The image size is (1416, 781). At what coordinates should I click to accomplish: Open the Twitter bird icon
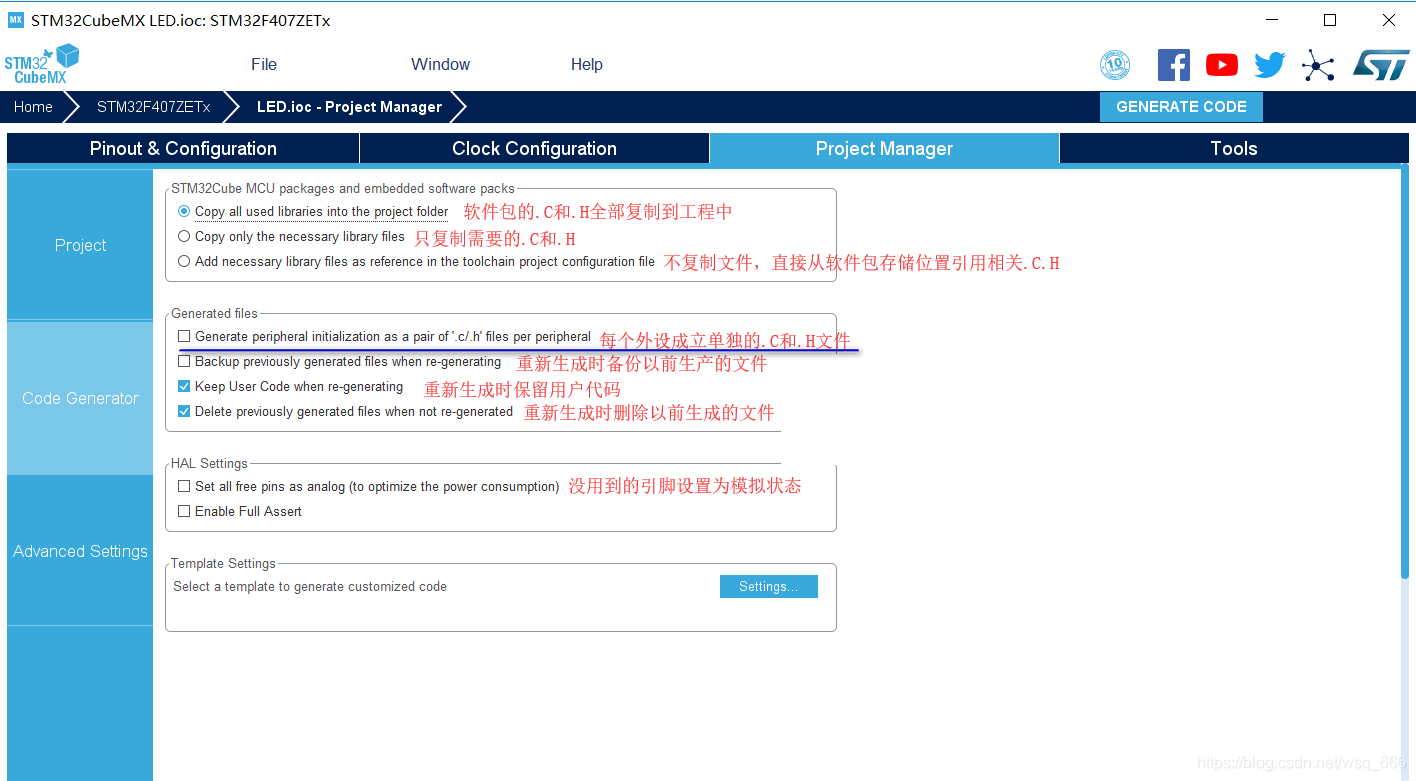pyautogui.click(x=1270, y=65)
